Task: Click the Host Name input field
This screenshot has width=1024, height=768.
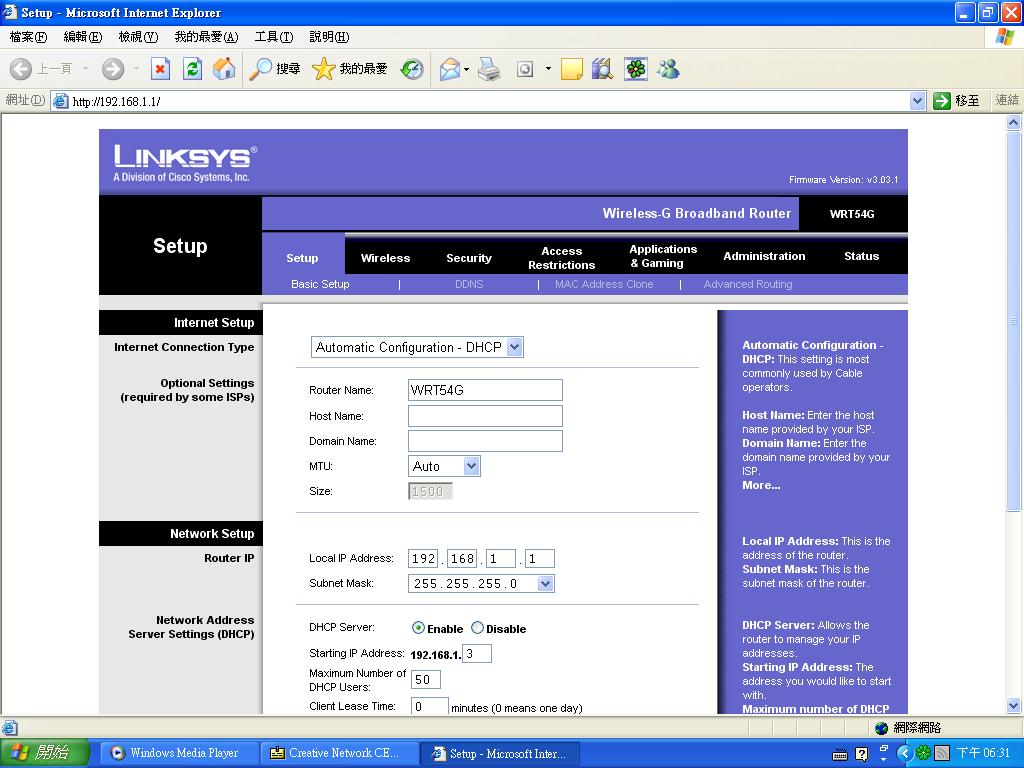Action: coord(485,416)
